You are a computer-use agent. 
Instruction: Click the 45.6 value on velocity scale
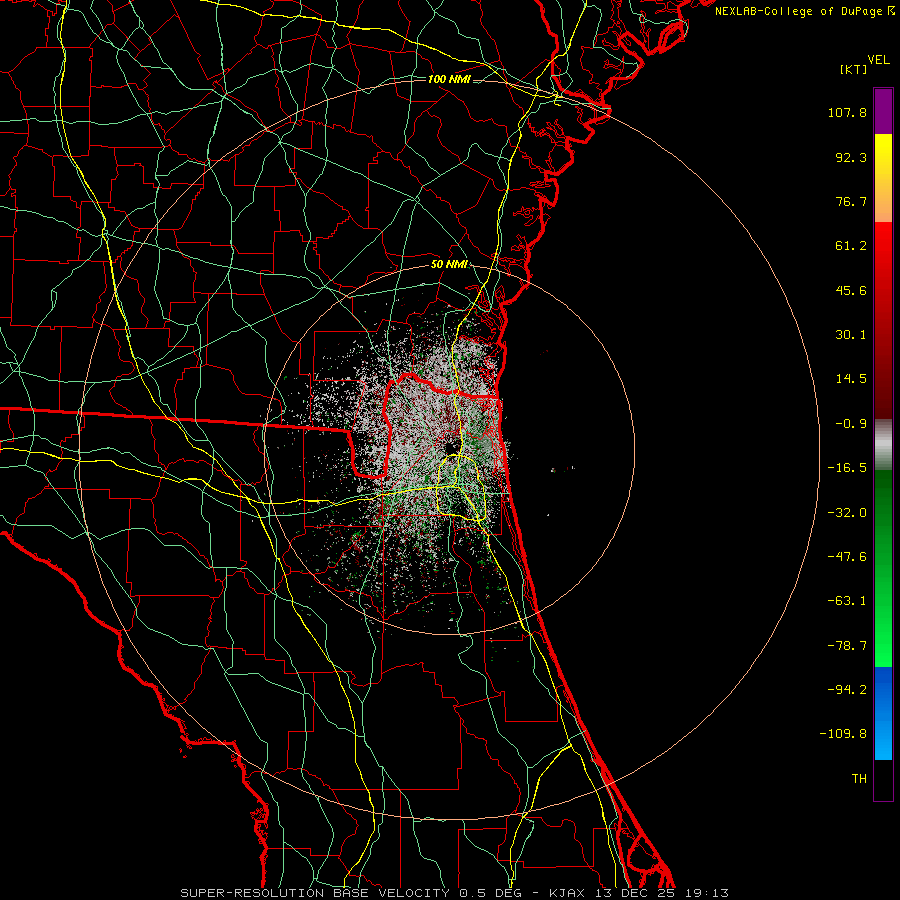(851, 290)
